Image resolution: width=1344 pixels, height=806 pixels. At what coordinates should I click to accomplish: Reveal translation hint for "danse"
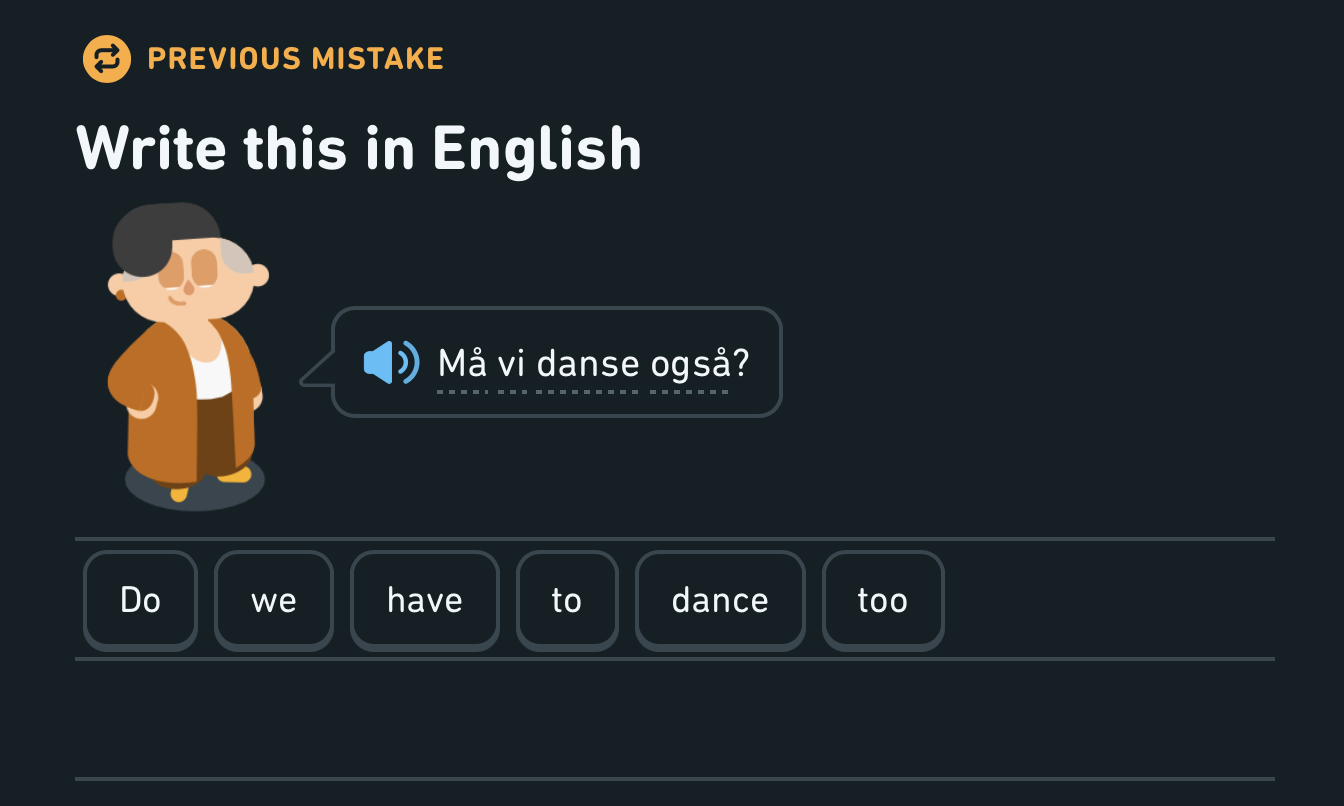pyautogui.click(x=587, y=363)
